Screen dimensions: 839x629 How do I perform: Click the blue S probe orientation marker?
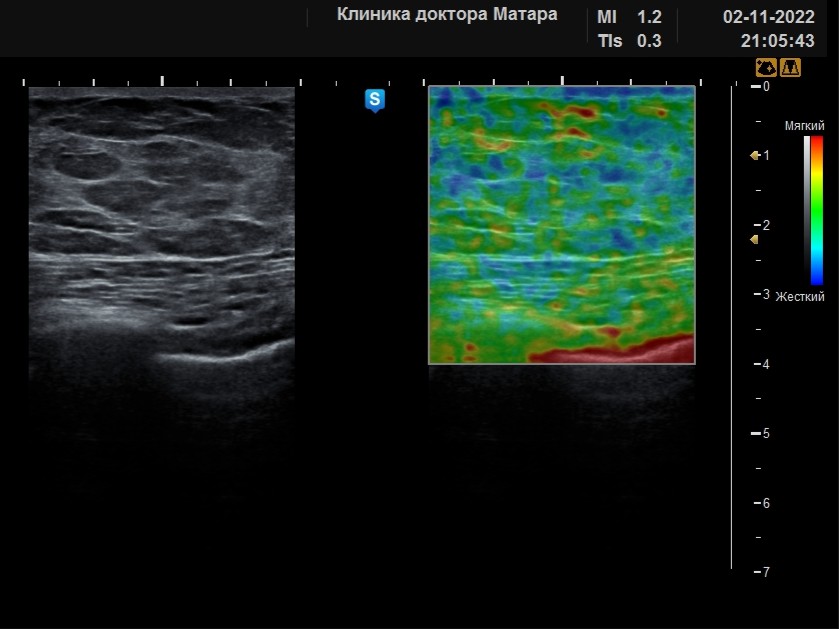pyautogui.click(x=375, y=101)
